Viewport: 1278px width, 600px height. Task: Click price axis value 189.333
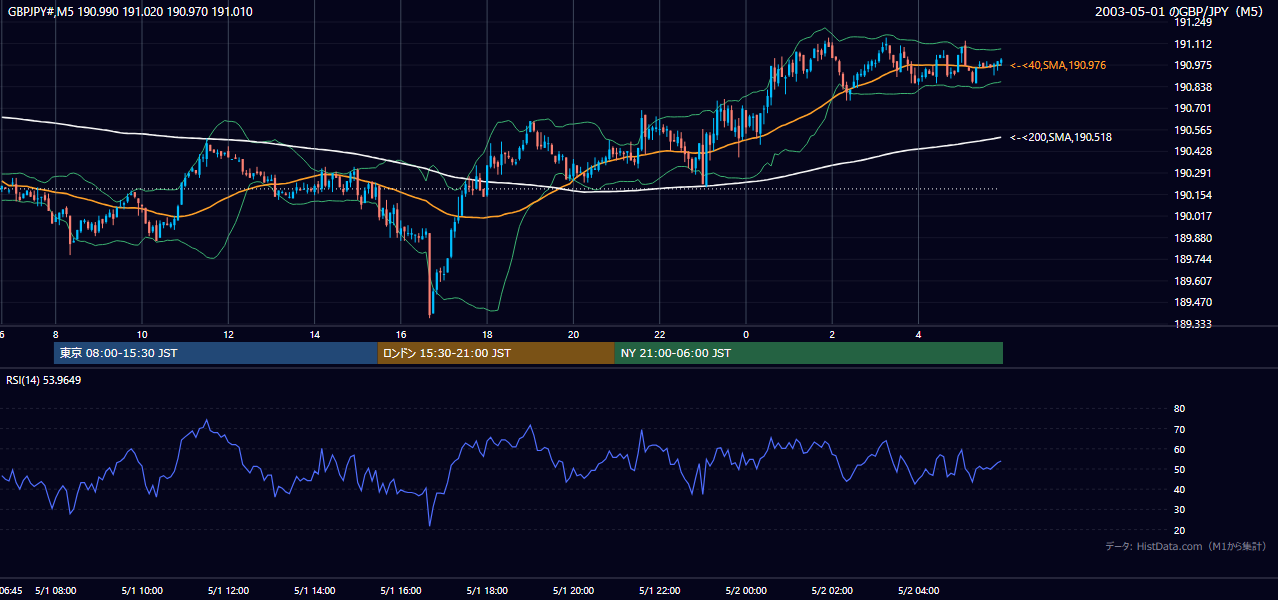point(1193,324)
